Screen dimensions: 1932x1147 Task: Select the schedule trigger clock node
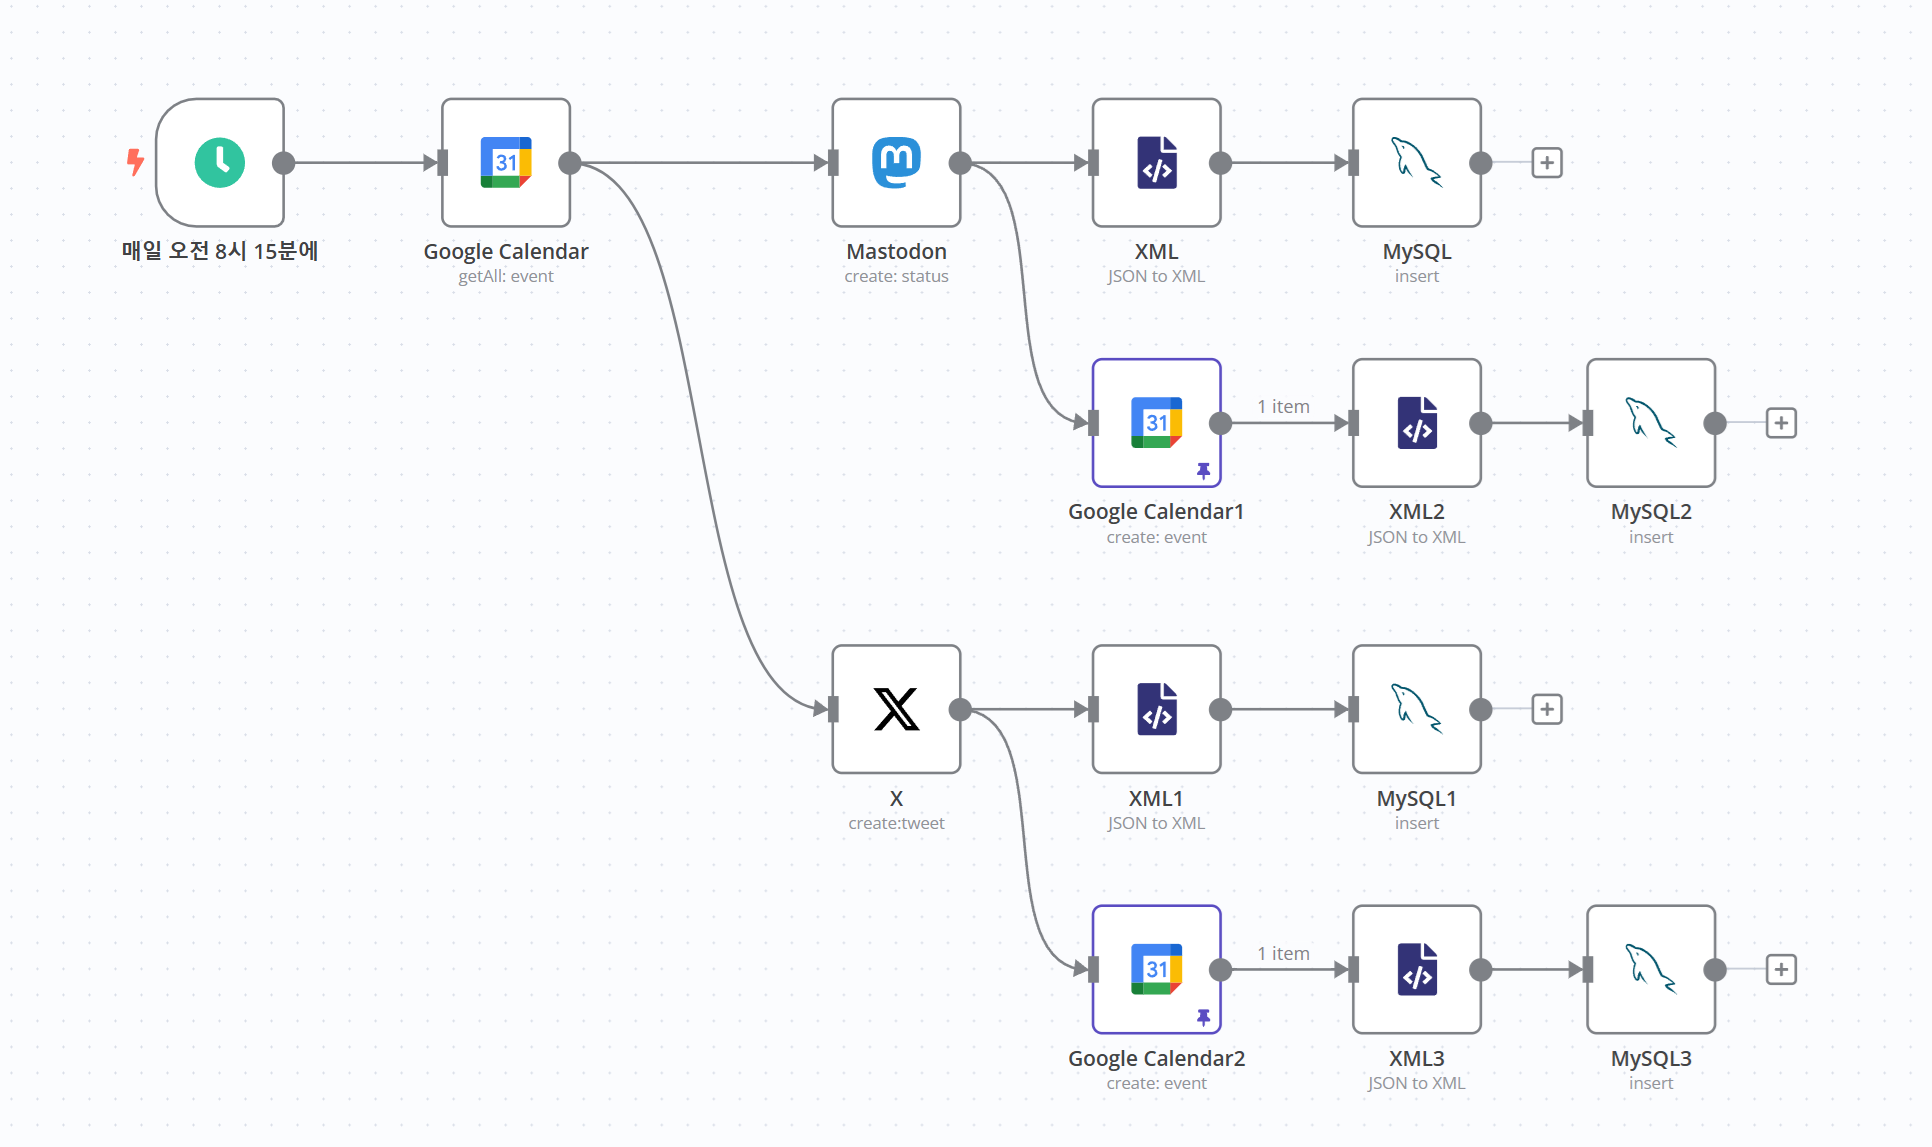coord(220,163)
